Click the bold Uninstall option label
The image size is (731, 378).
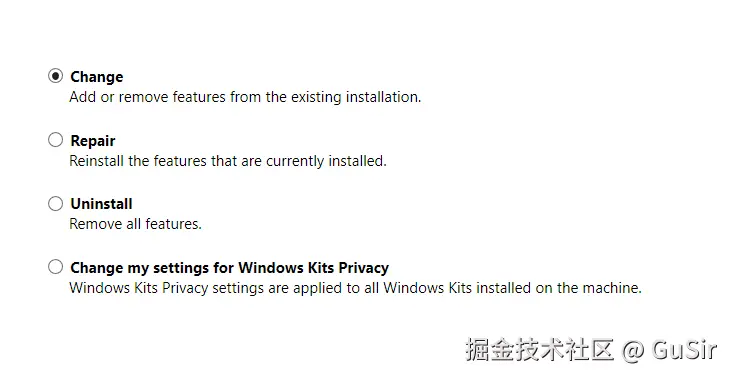coord(101,204)
